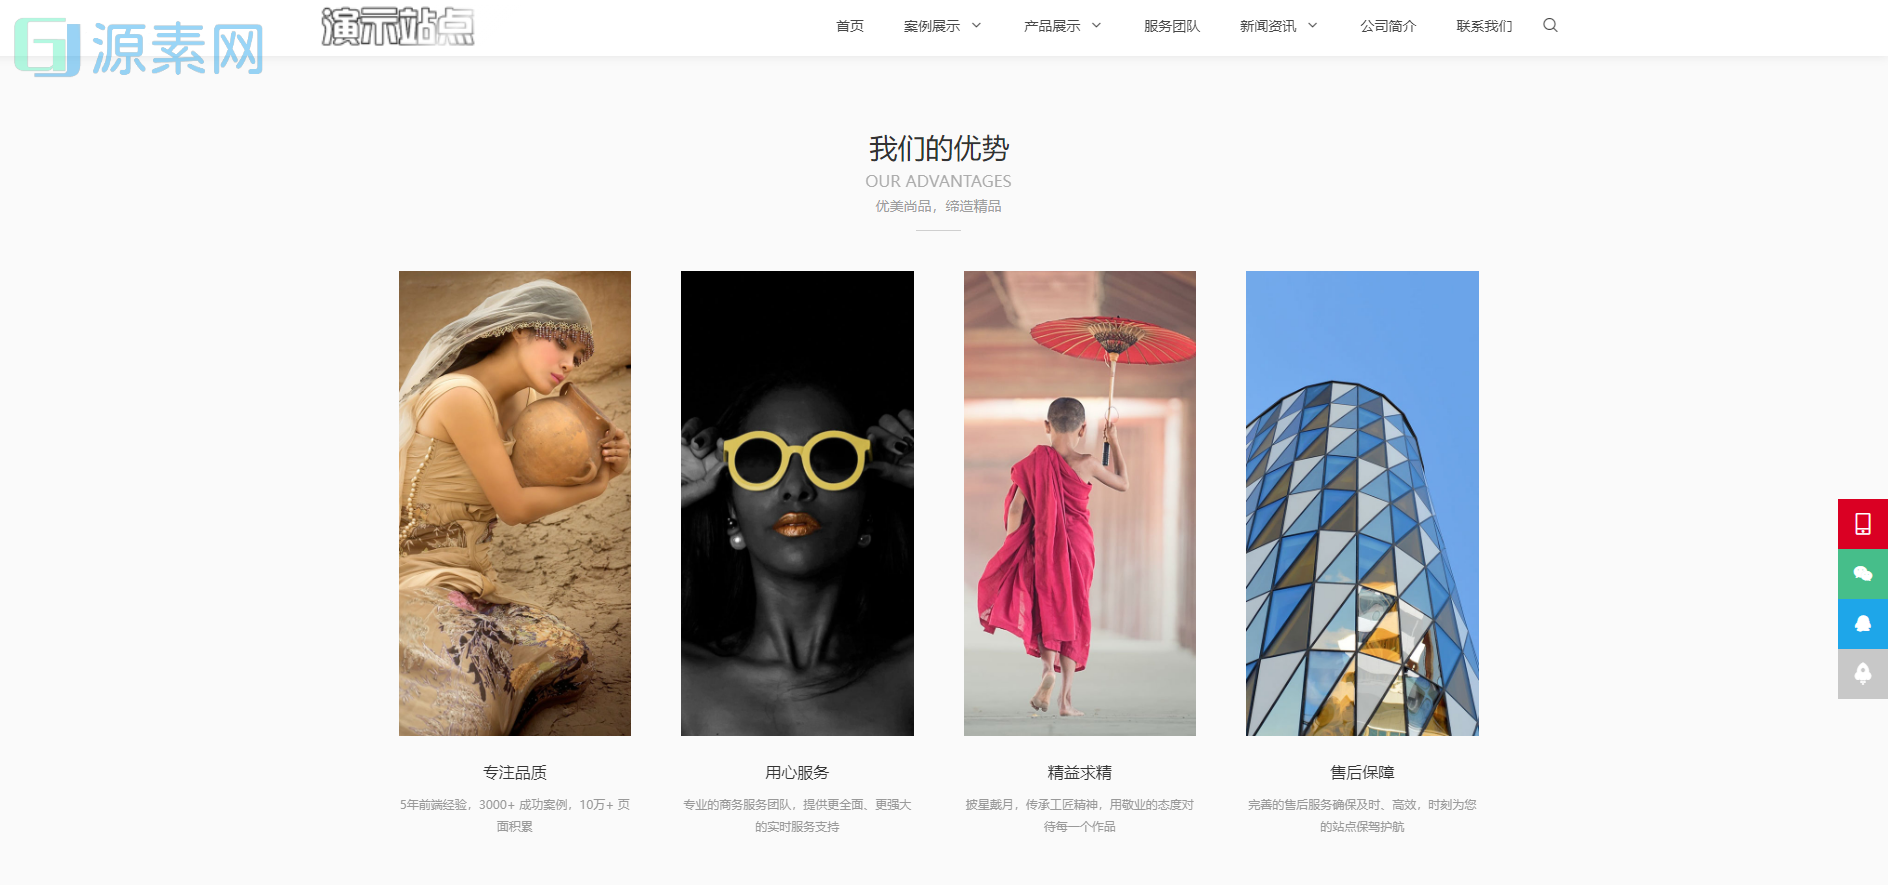
Task: Open the 公司简介 menu item
Action: point(1388,26)
